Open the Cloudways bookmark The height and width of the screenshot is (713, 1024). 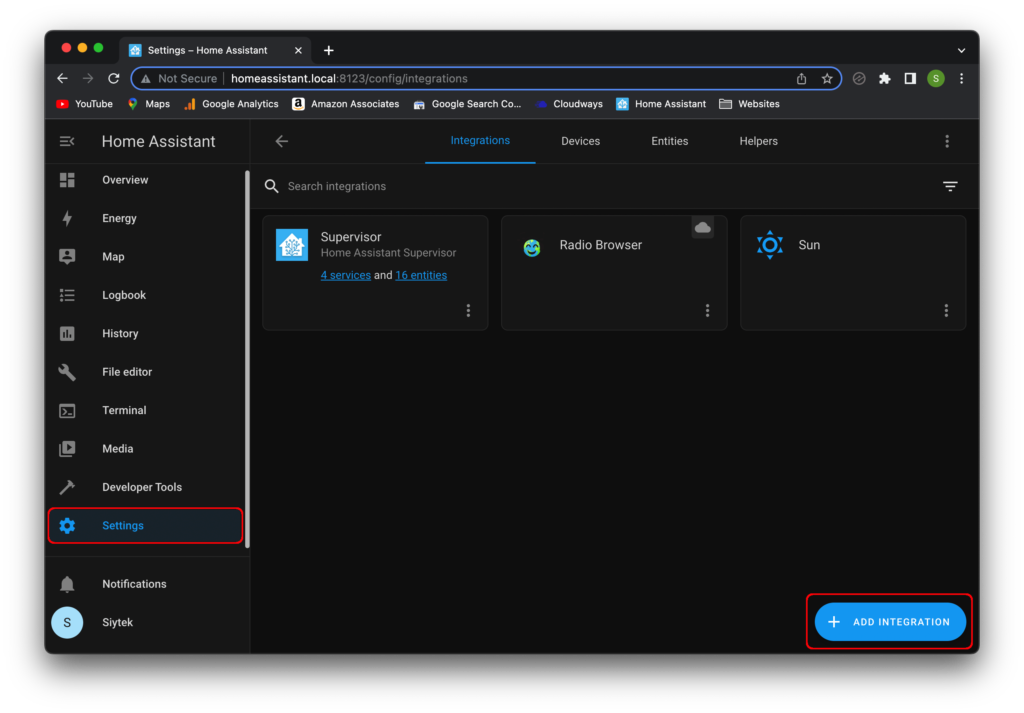(x=569, y=104)
